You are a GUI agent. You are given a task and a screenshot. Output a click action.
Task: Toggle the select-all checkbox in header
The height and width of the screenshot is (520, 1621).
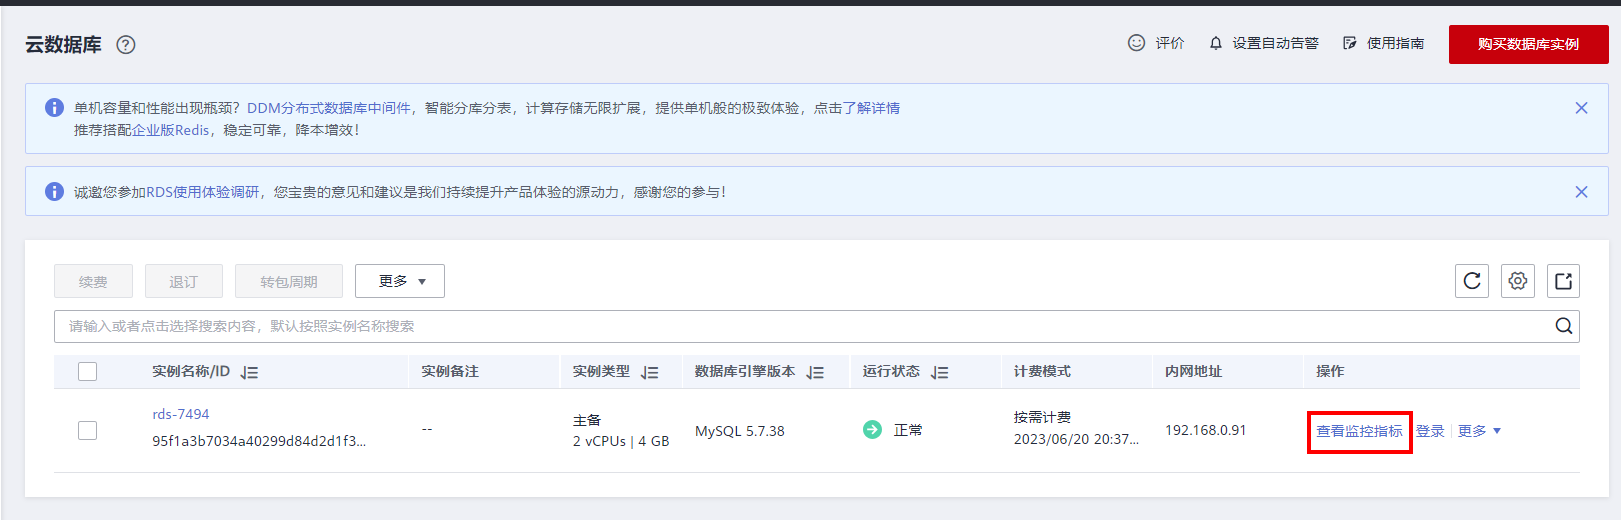click(x=88, y=371)
